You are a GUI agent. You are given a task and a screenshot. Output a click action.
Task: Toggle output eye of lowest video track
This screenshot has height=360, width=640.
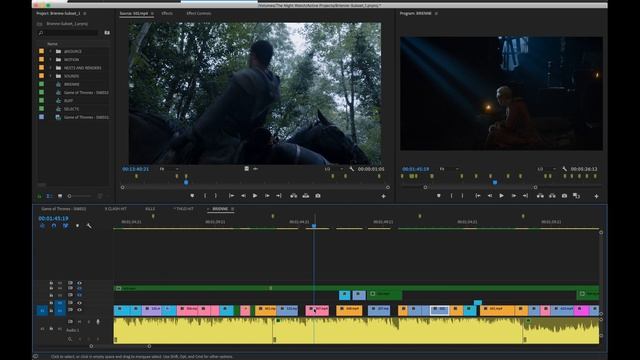point(80,310)
